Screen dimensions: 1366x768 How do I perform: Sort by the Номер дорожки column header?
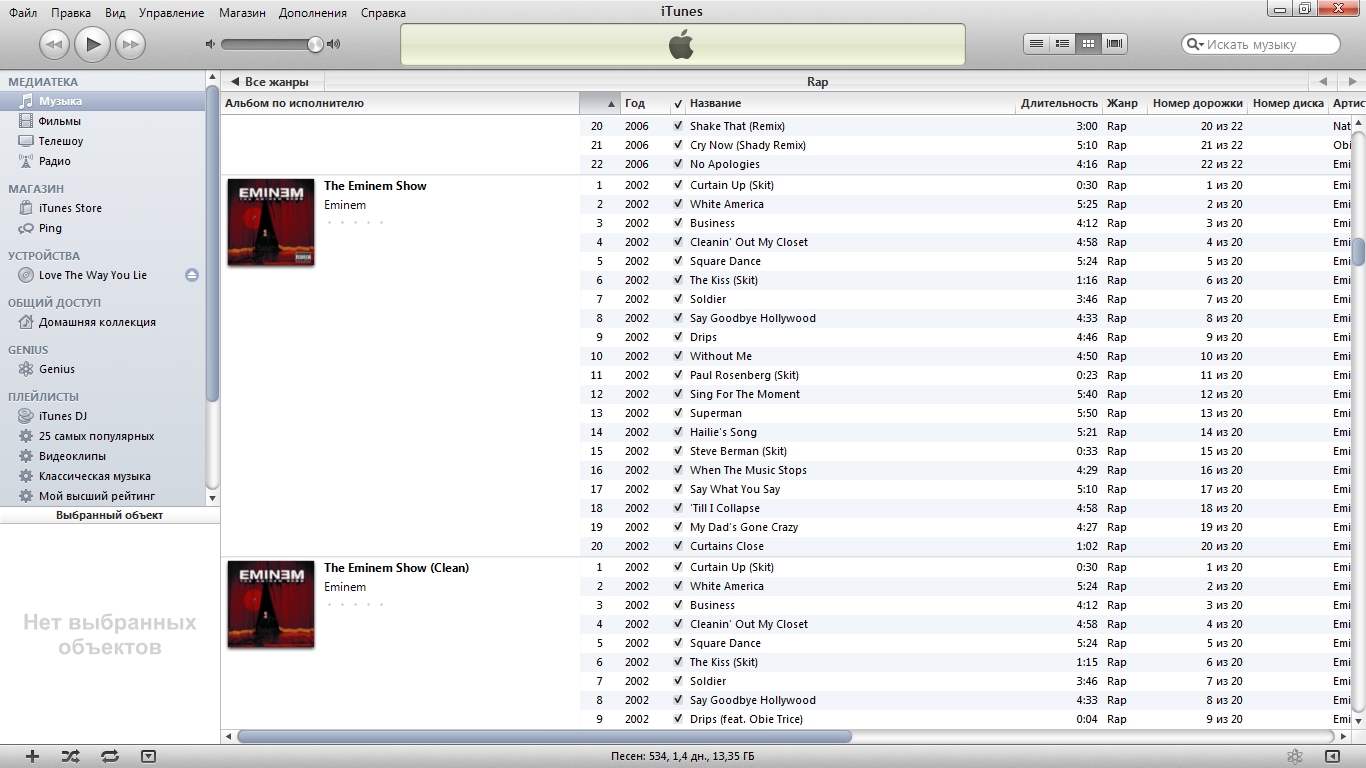click(1198, 103)
